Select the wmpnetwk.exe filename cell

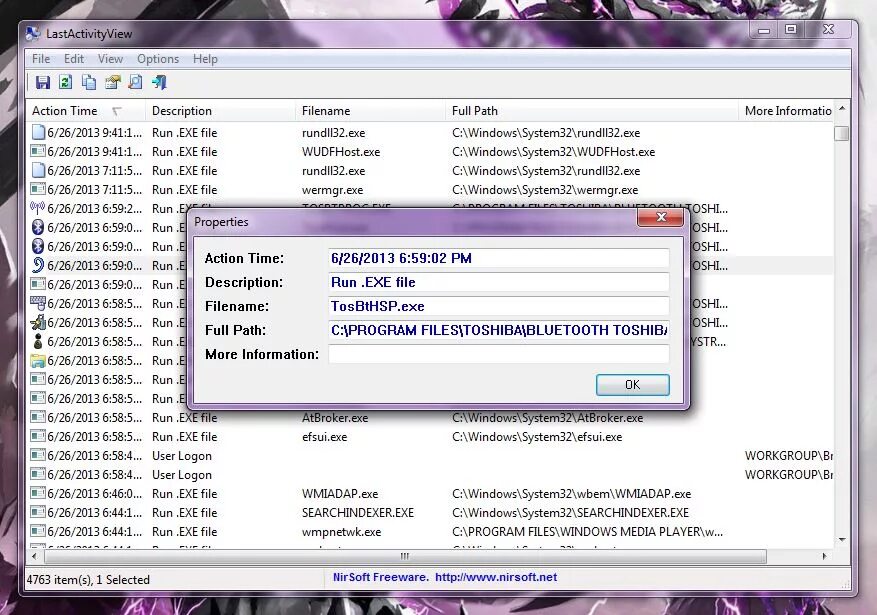[x=342, y=532]
